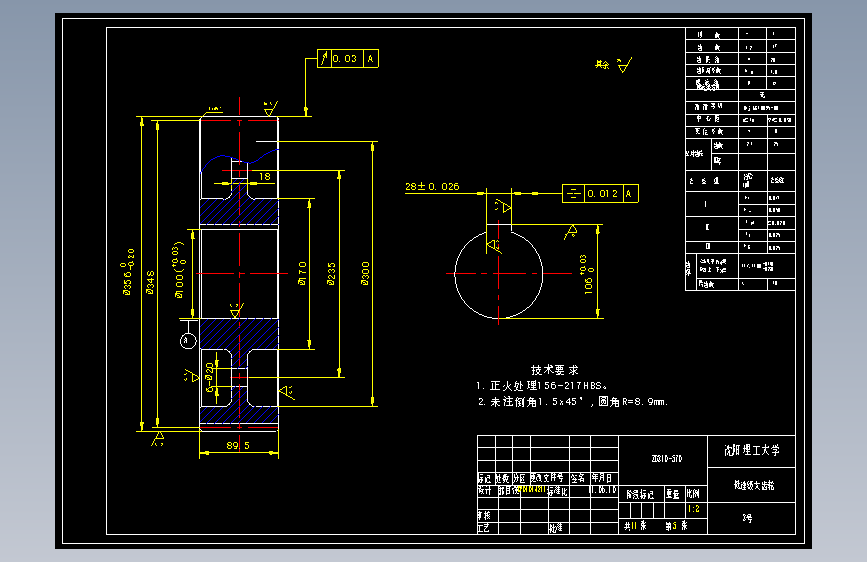Select the Ø170 diameter dimension
This screenshot has height=562, width=867.
302,273
